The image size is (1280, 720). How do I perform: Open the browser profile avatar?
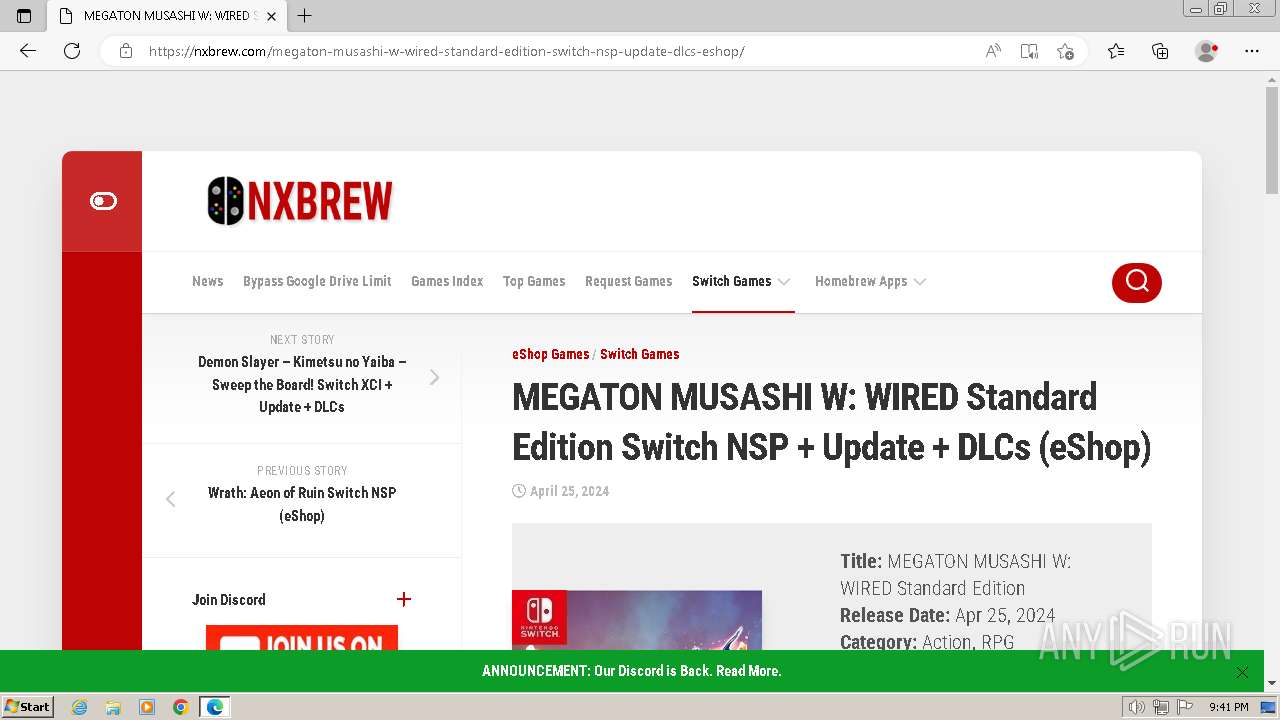click(x=1207, y=51)
